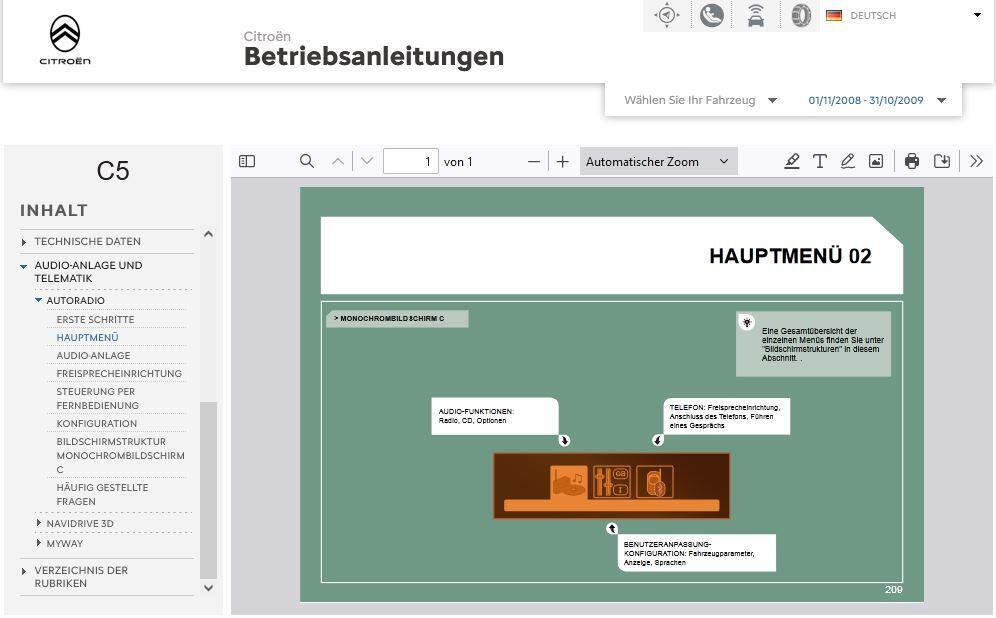996x618 pixels.
Task: Open the PDF search magnifier
Action: (x=307, y=161)
